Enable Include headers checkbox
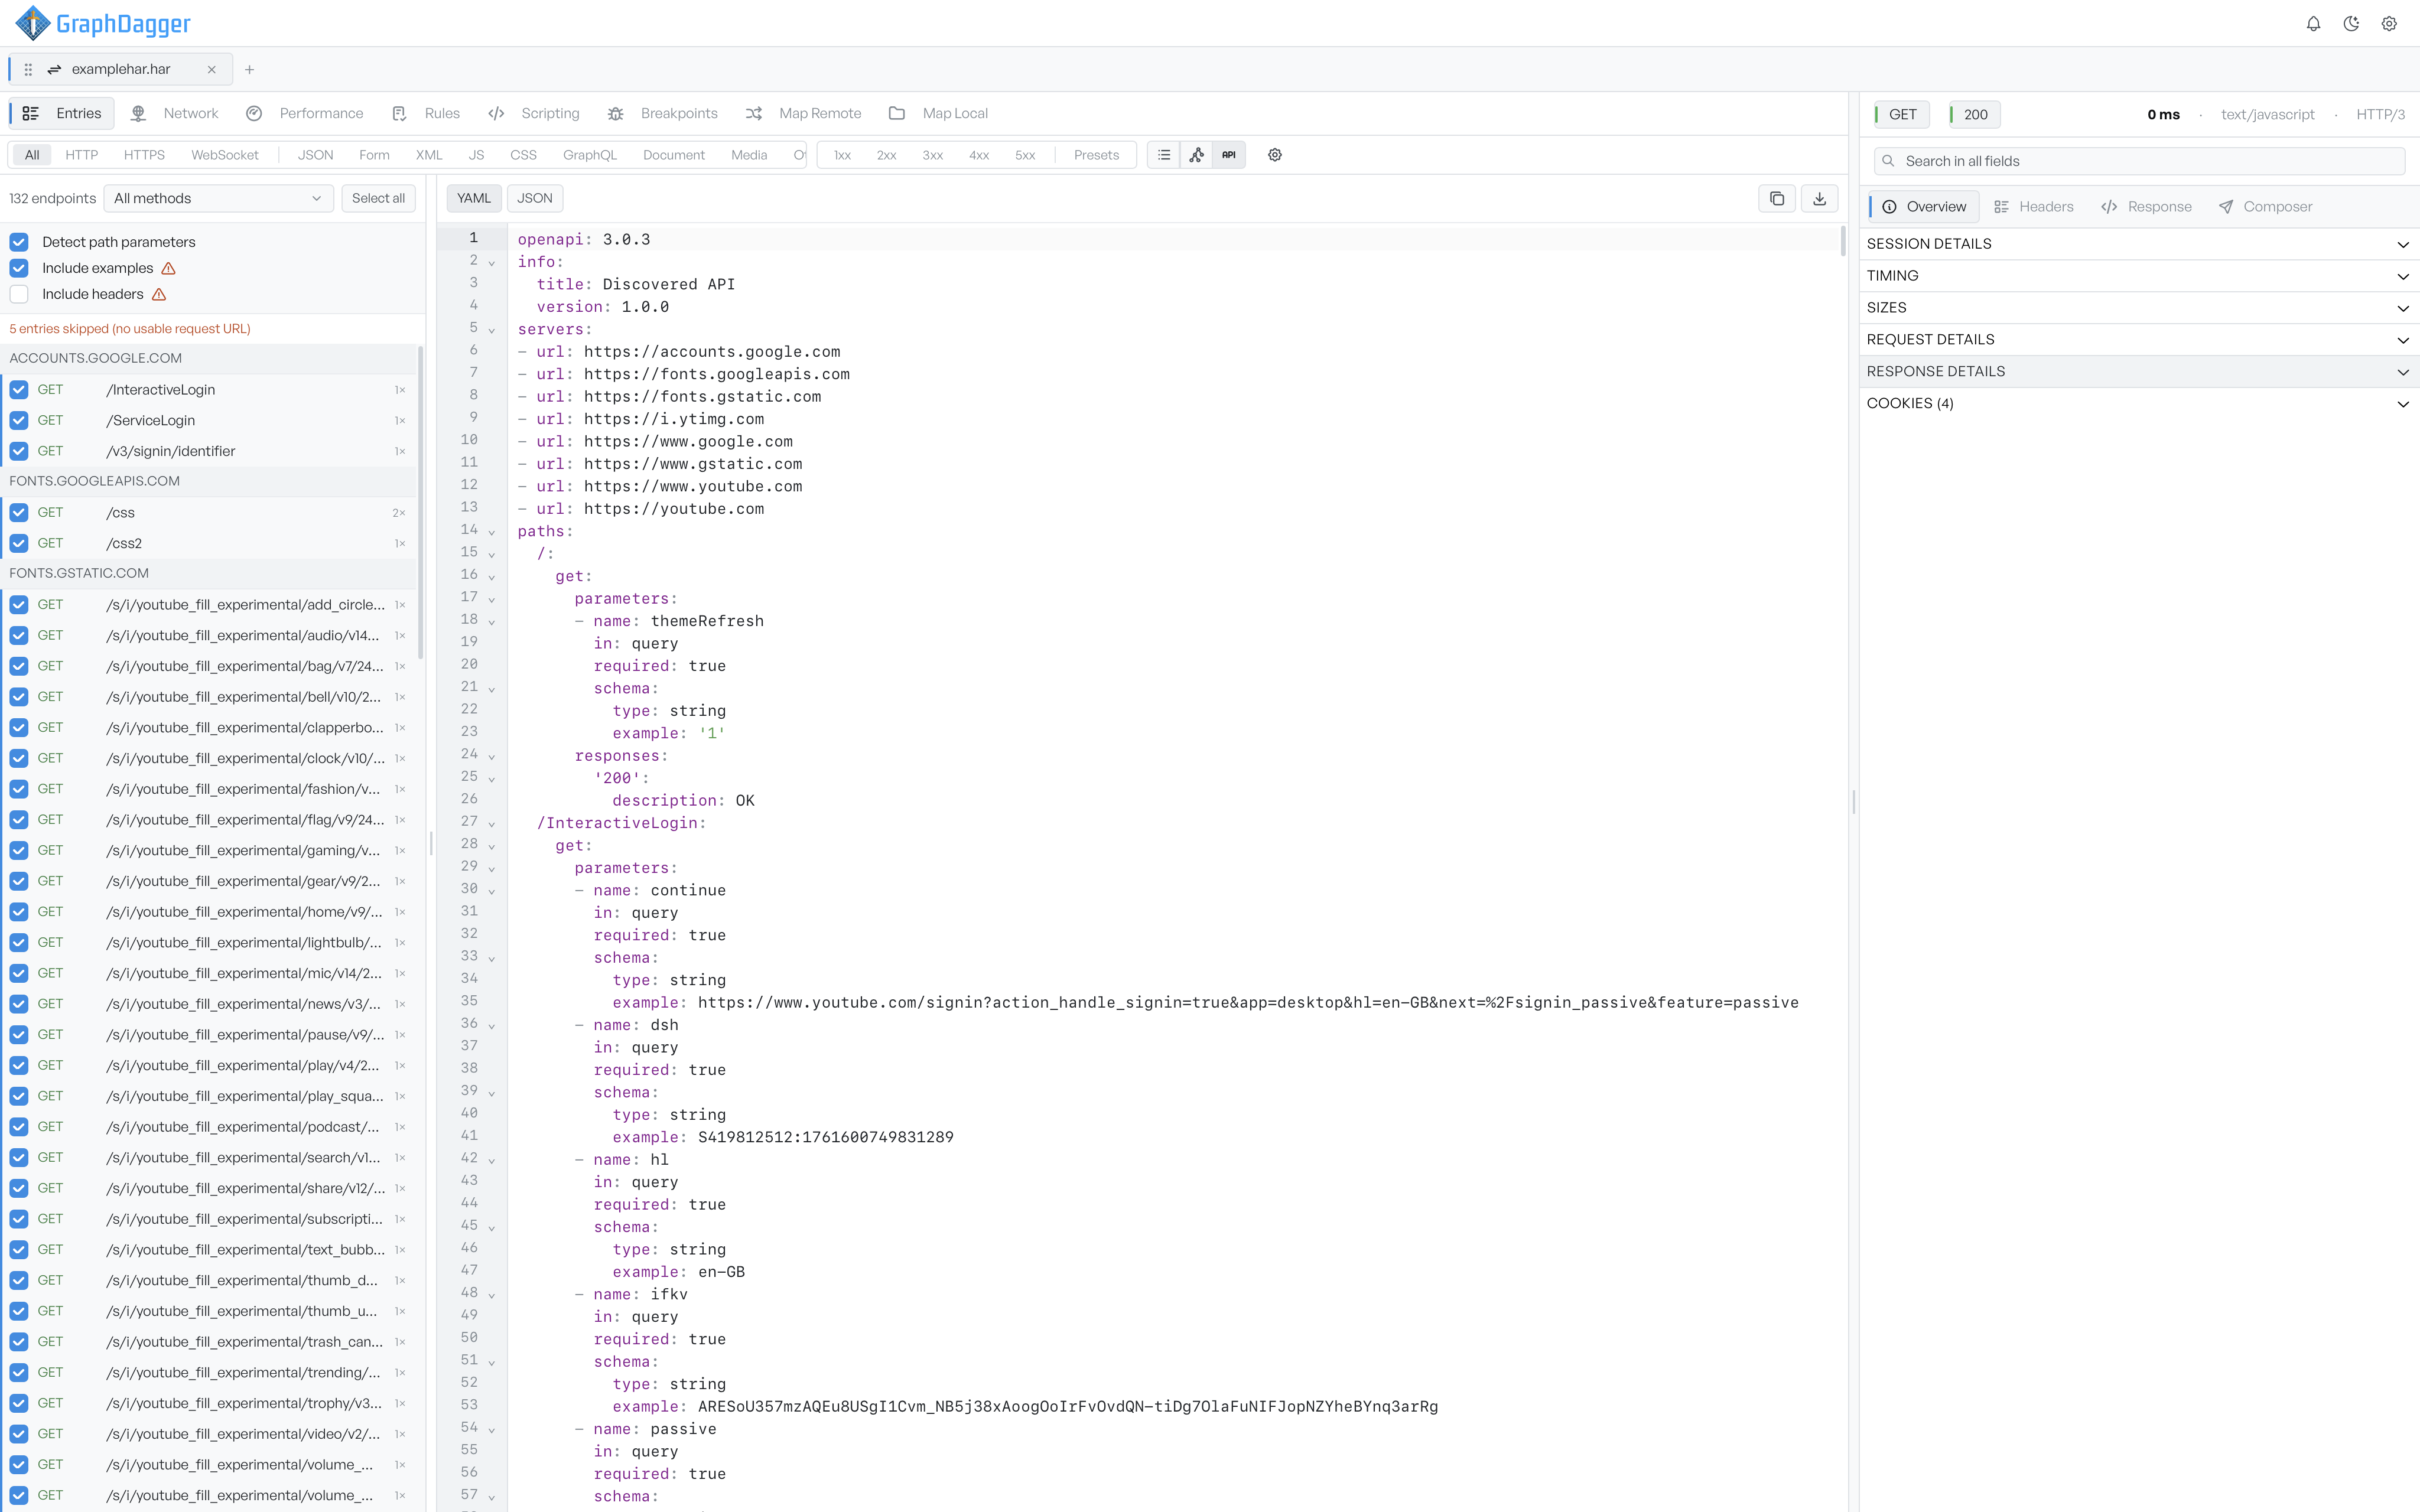This screenshot has width=2420, height=1512. tap(19, 294)
